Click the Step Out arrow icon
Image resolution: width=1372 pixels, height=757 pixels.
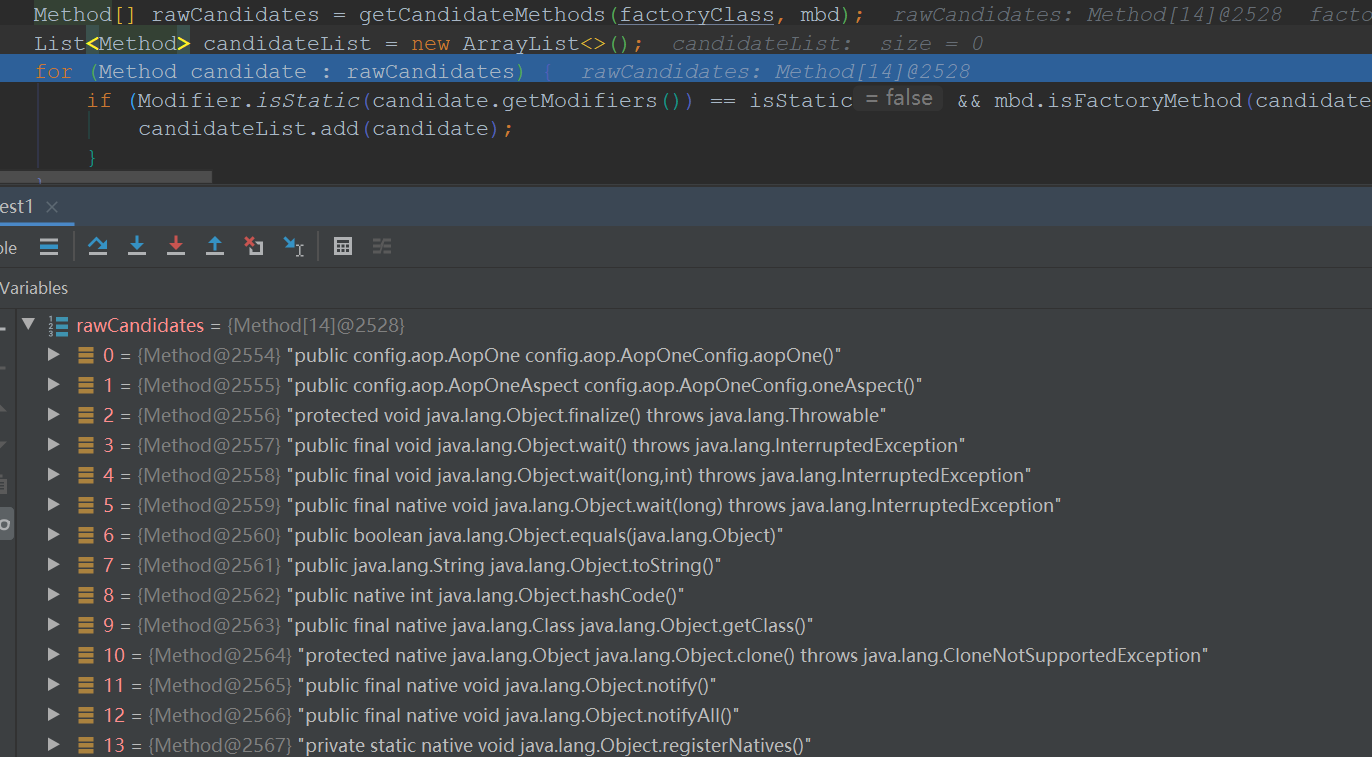(215, 246)
